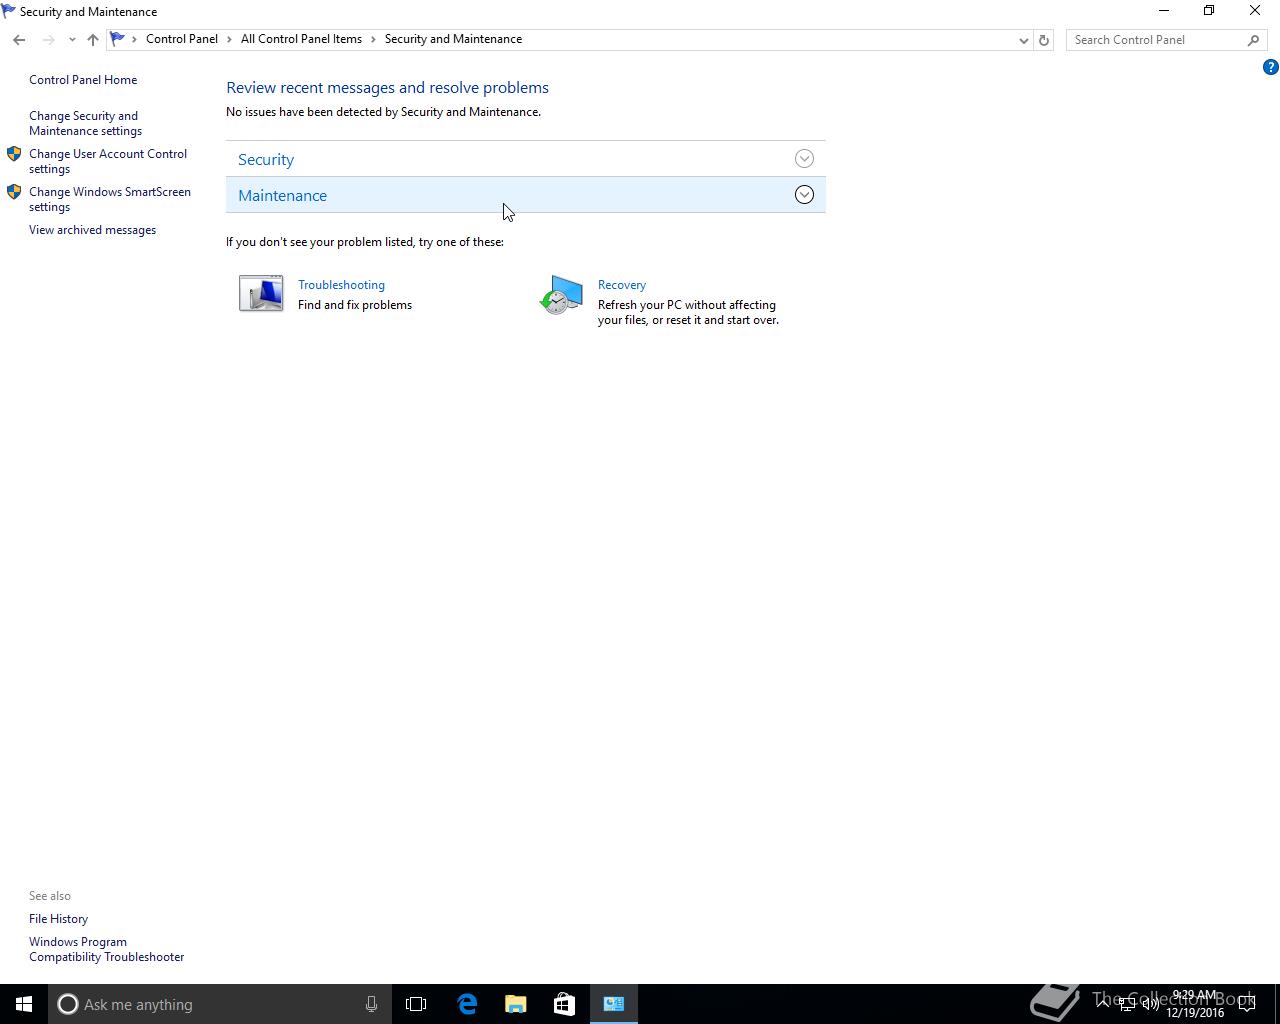
Task: Open Windows Program Compatibility Troubleshooter
Action: (106, 949)
